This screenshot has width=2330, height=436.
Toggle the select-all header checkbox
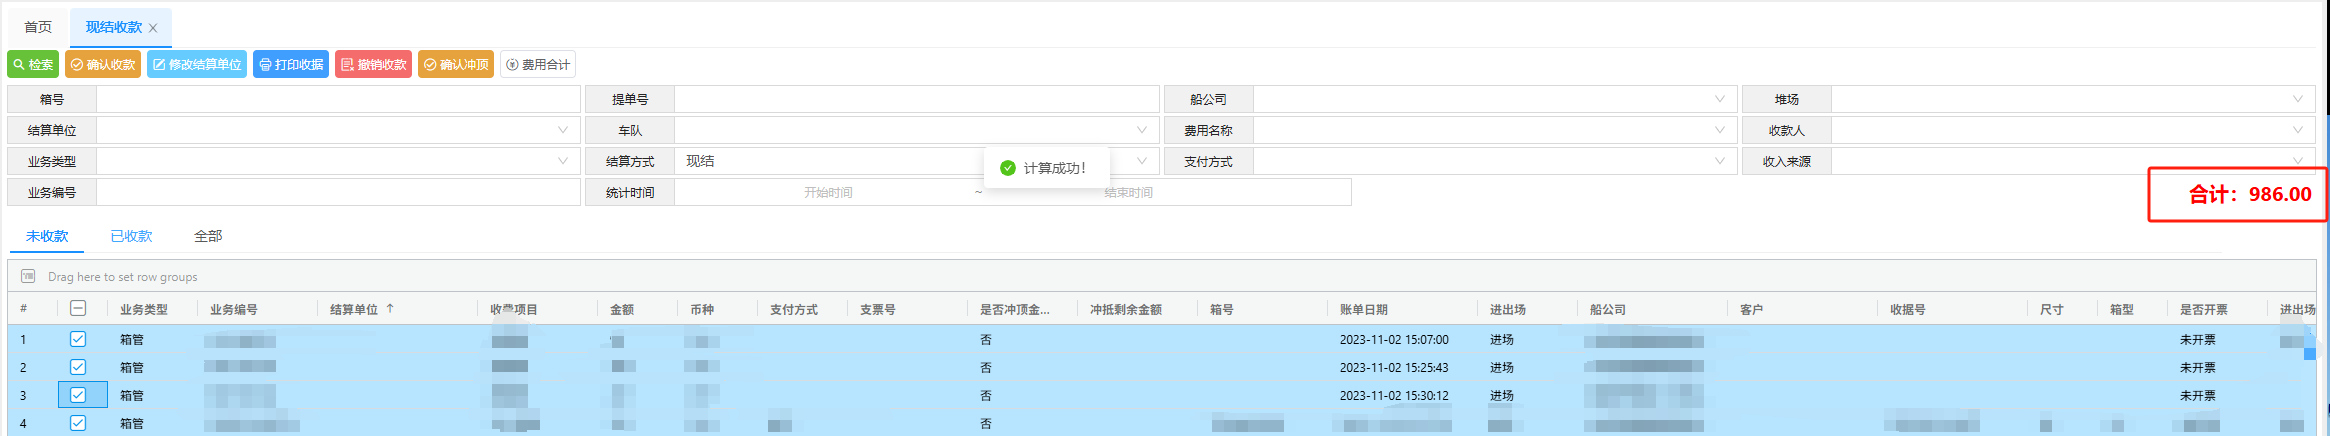[x=78, y=309]
